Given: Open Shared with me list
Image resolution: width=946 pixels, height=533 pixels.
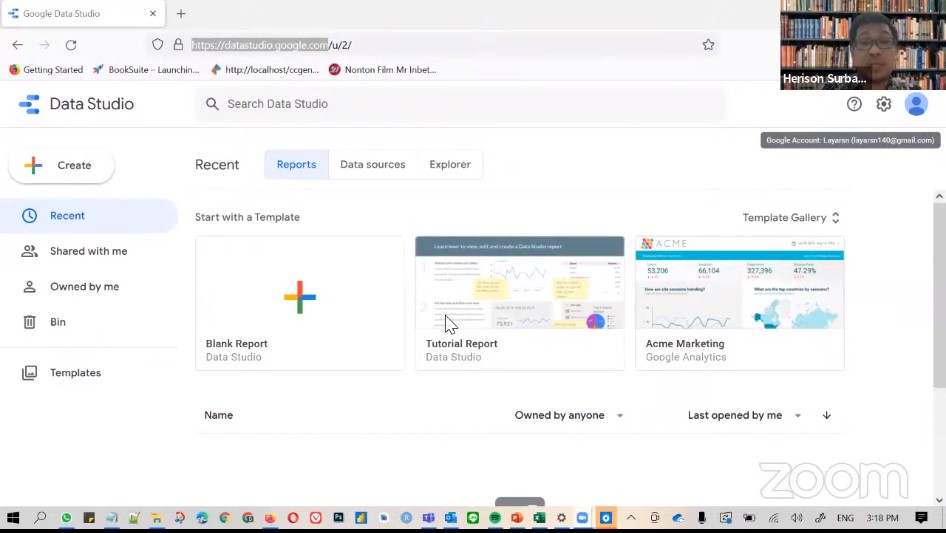Looking at the screenshot, I should pyautogui.click(x=89, y=251).
